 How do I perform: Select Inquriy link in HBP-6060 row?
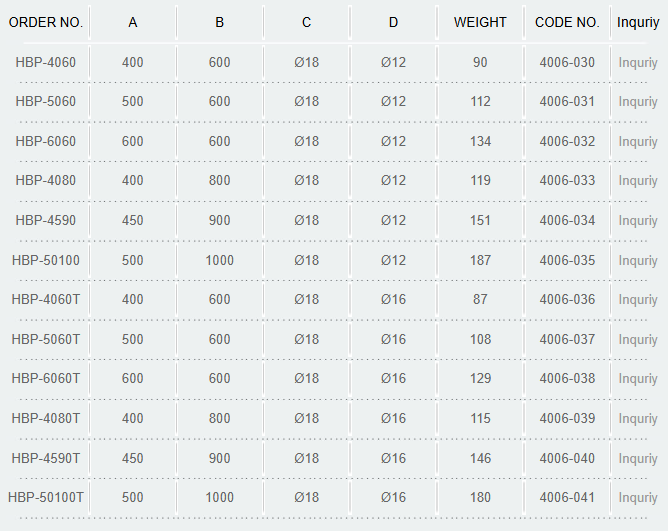pyautogui.click(x=638, y=142)
